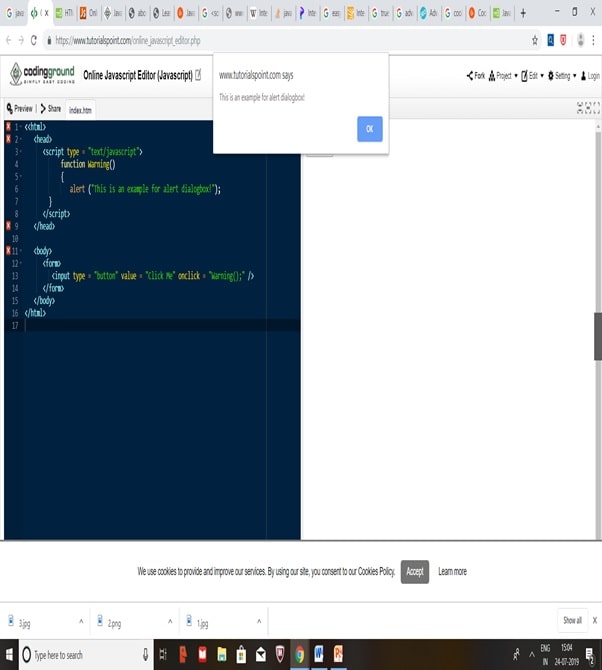This screenshot has width=602, height=670.
Task: Expand options for 2.png download
Action: tap(170, 621)
